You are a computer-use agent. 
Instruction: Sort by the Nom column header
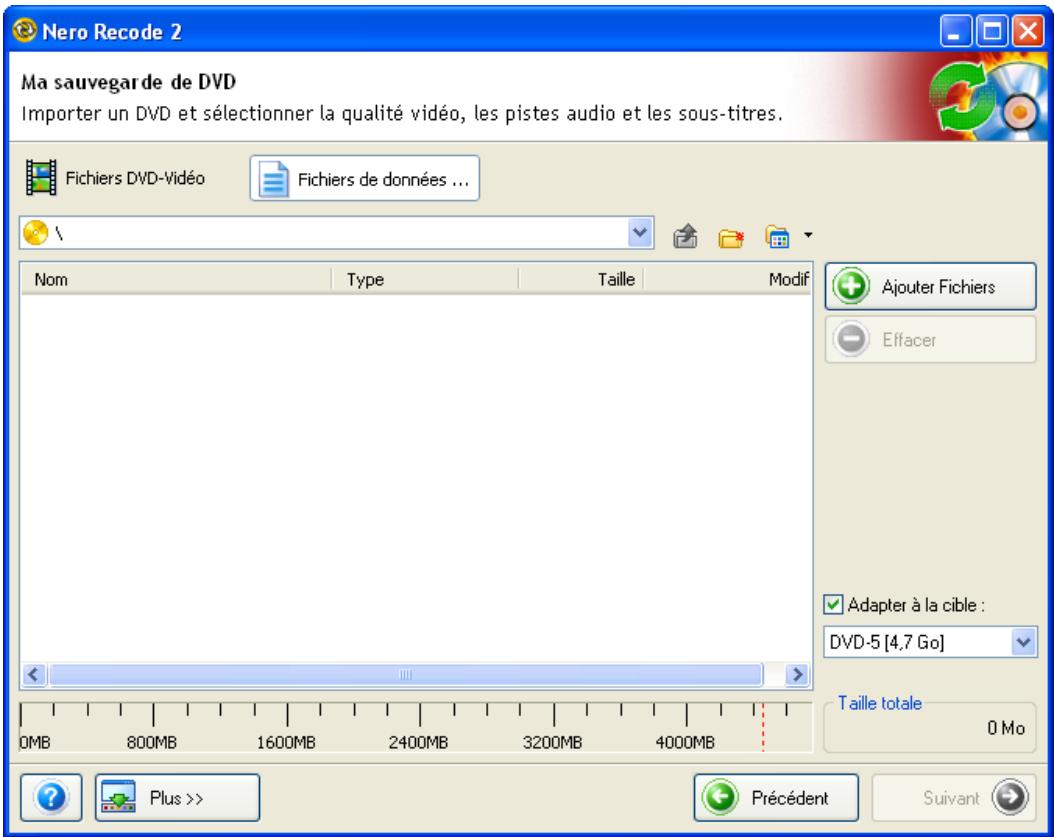(176, 279)
